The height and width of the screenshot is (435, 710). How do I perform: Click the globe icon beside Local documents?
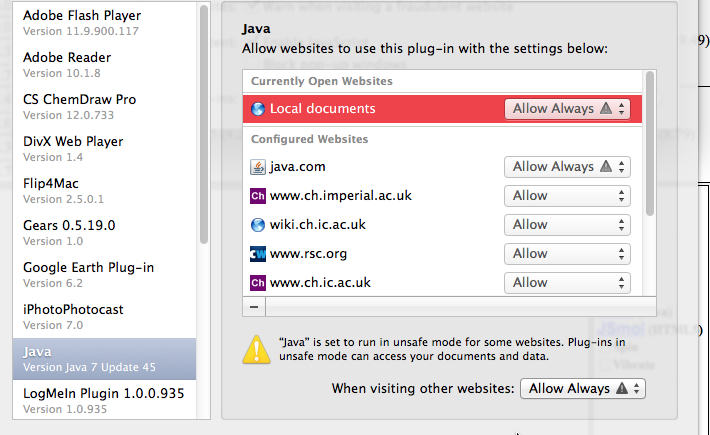point(258,109)
